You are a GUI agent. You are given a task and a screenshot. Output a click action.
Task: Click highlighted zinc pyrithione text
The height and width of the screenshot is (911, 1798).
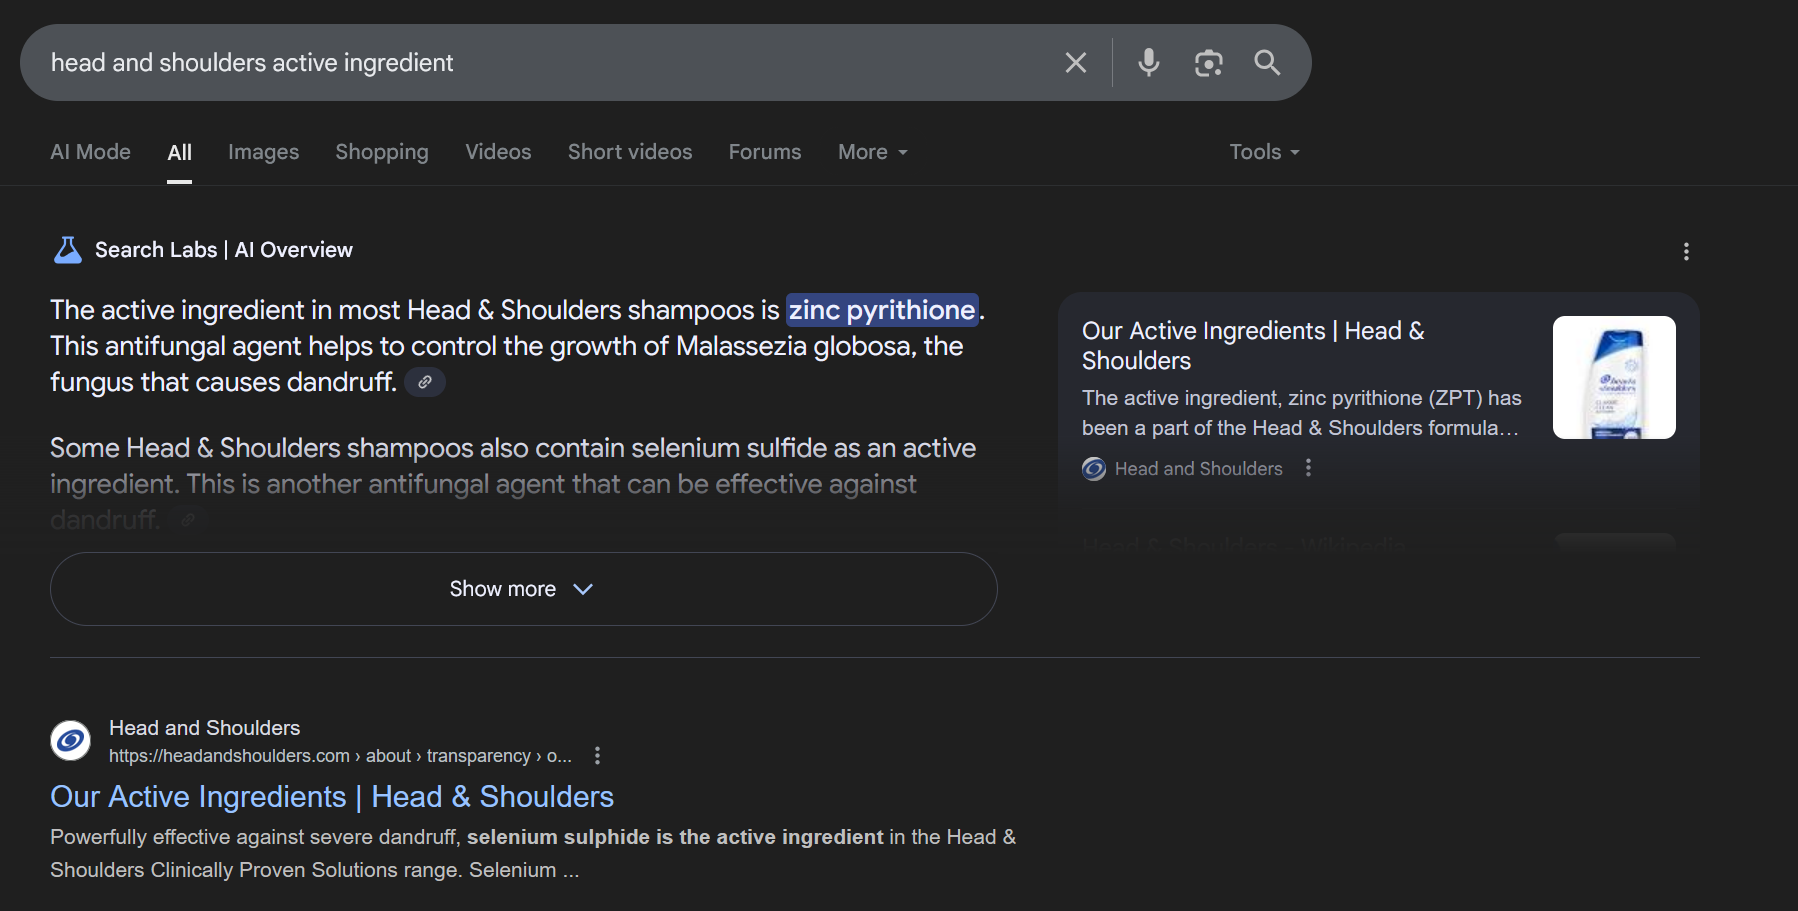(882, 310)
